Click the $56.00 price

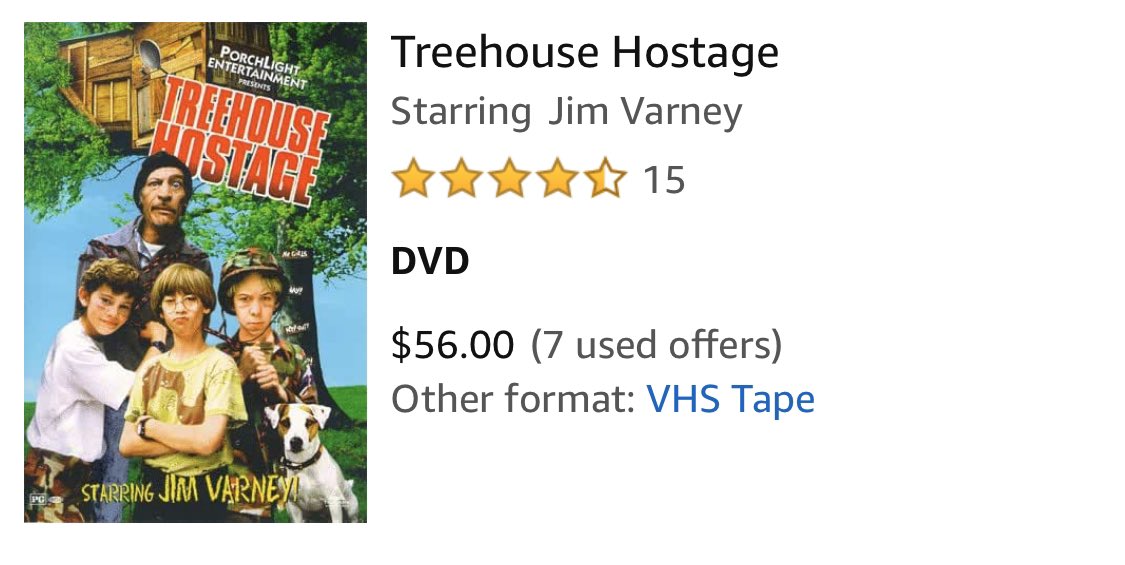coord(453,344)
